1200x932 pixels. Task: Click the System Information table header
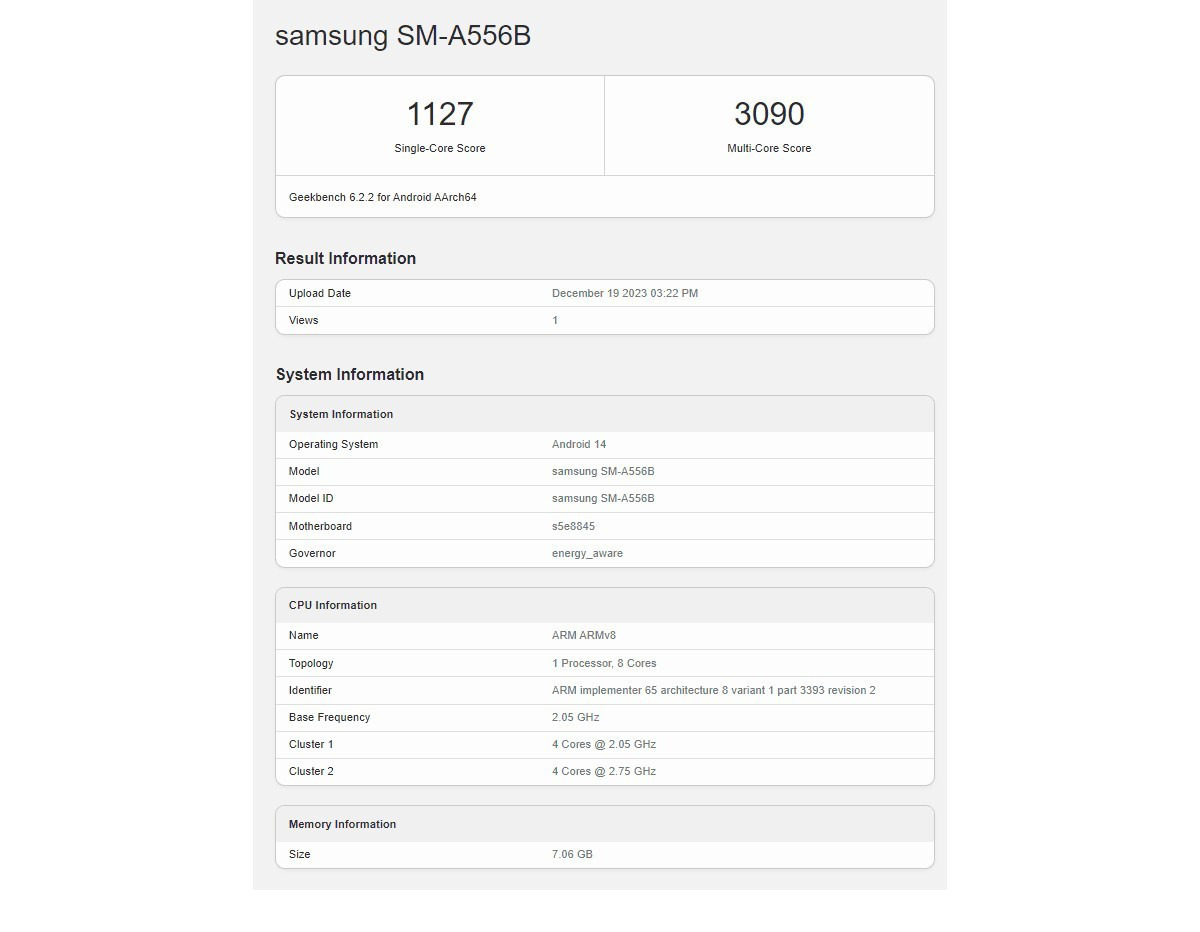click(x=341, y=414)
